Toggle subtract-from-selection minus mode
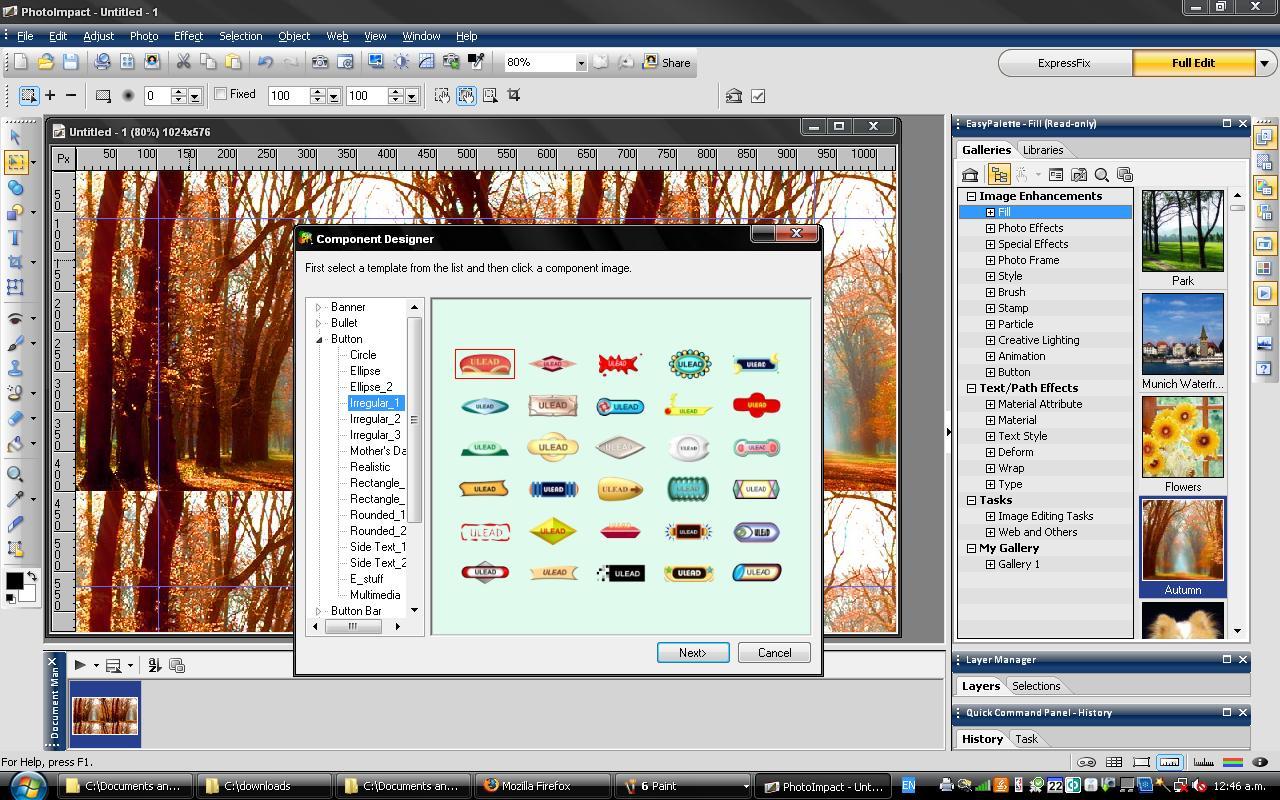 (71, 95)
